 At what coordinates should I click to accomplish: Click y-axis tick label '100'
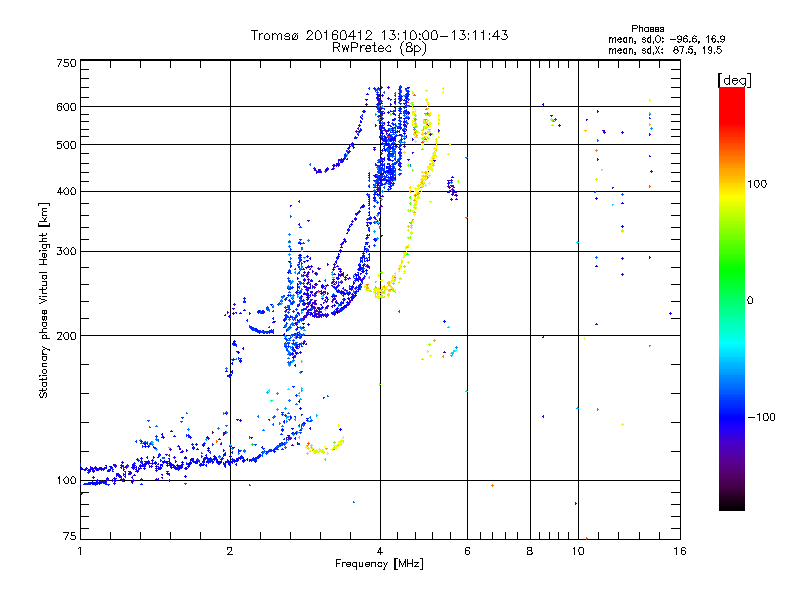point(67,481)
